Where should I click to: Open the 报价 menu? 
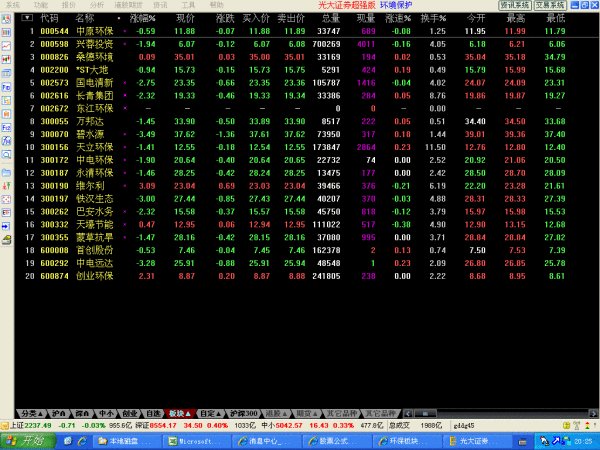coord(69,5)
